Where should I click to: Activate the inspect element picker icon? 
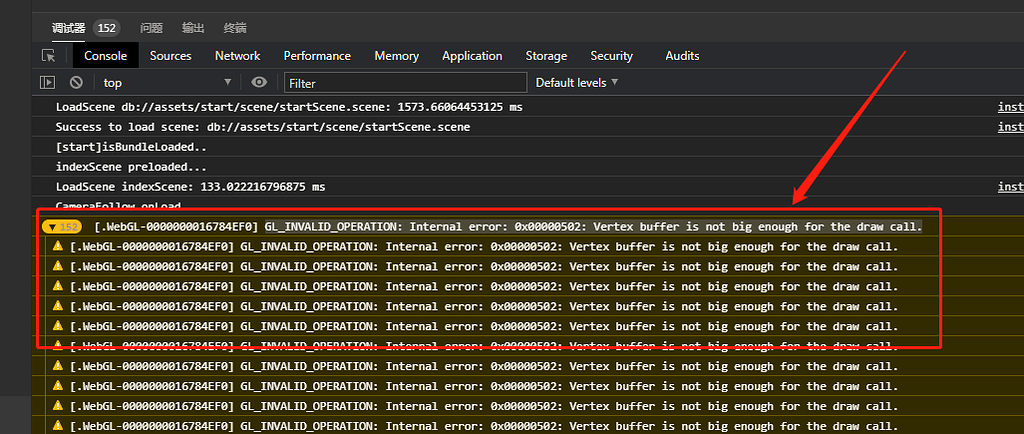(48, 56)
